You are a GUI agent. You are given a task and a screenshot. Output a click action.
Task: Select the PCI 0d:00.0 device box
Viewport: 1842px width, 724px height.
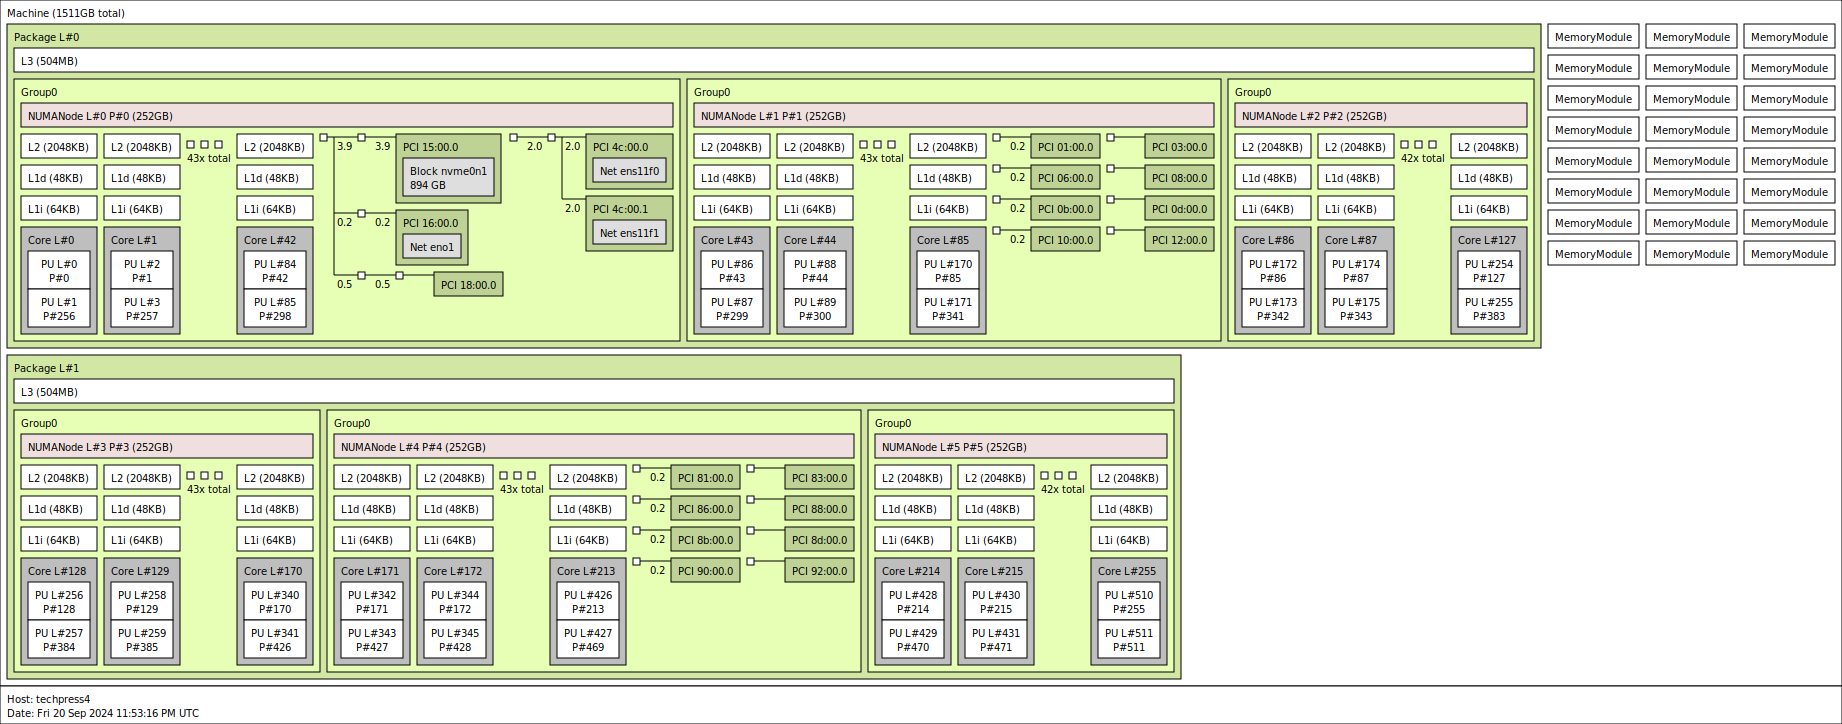pos(1179,209)
